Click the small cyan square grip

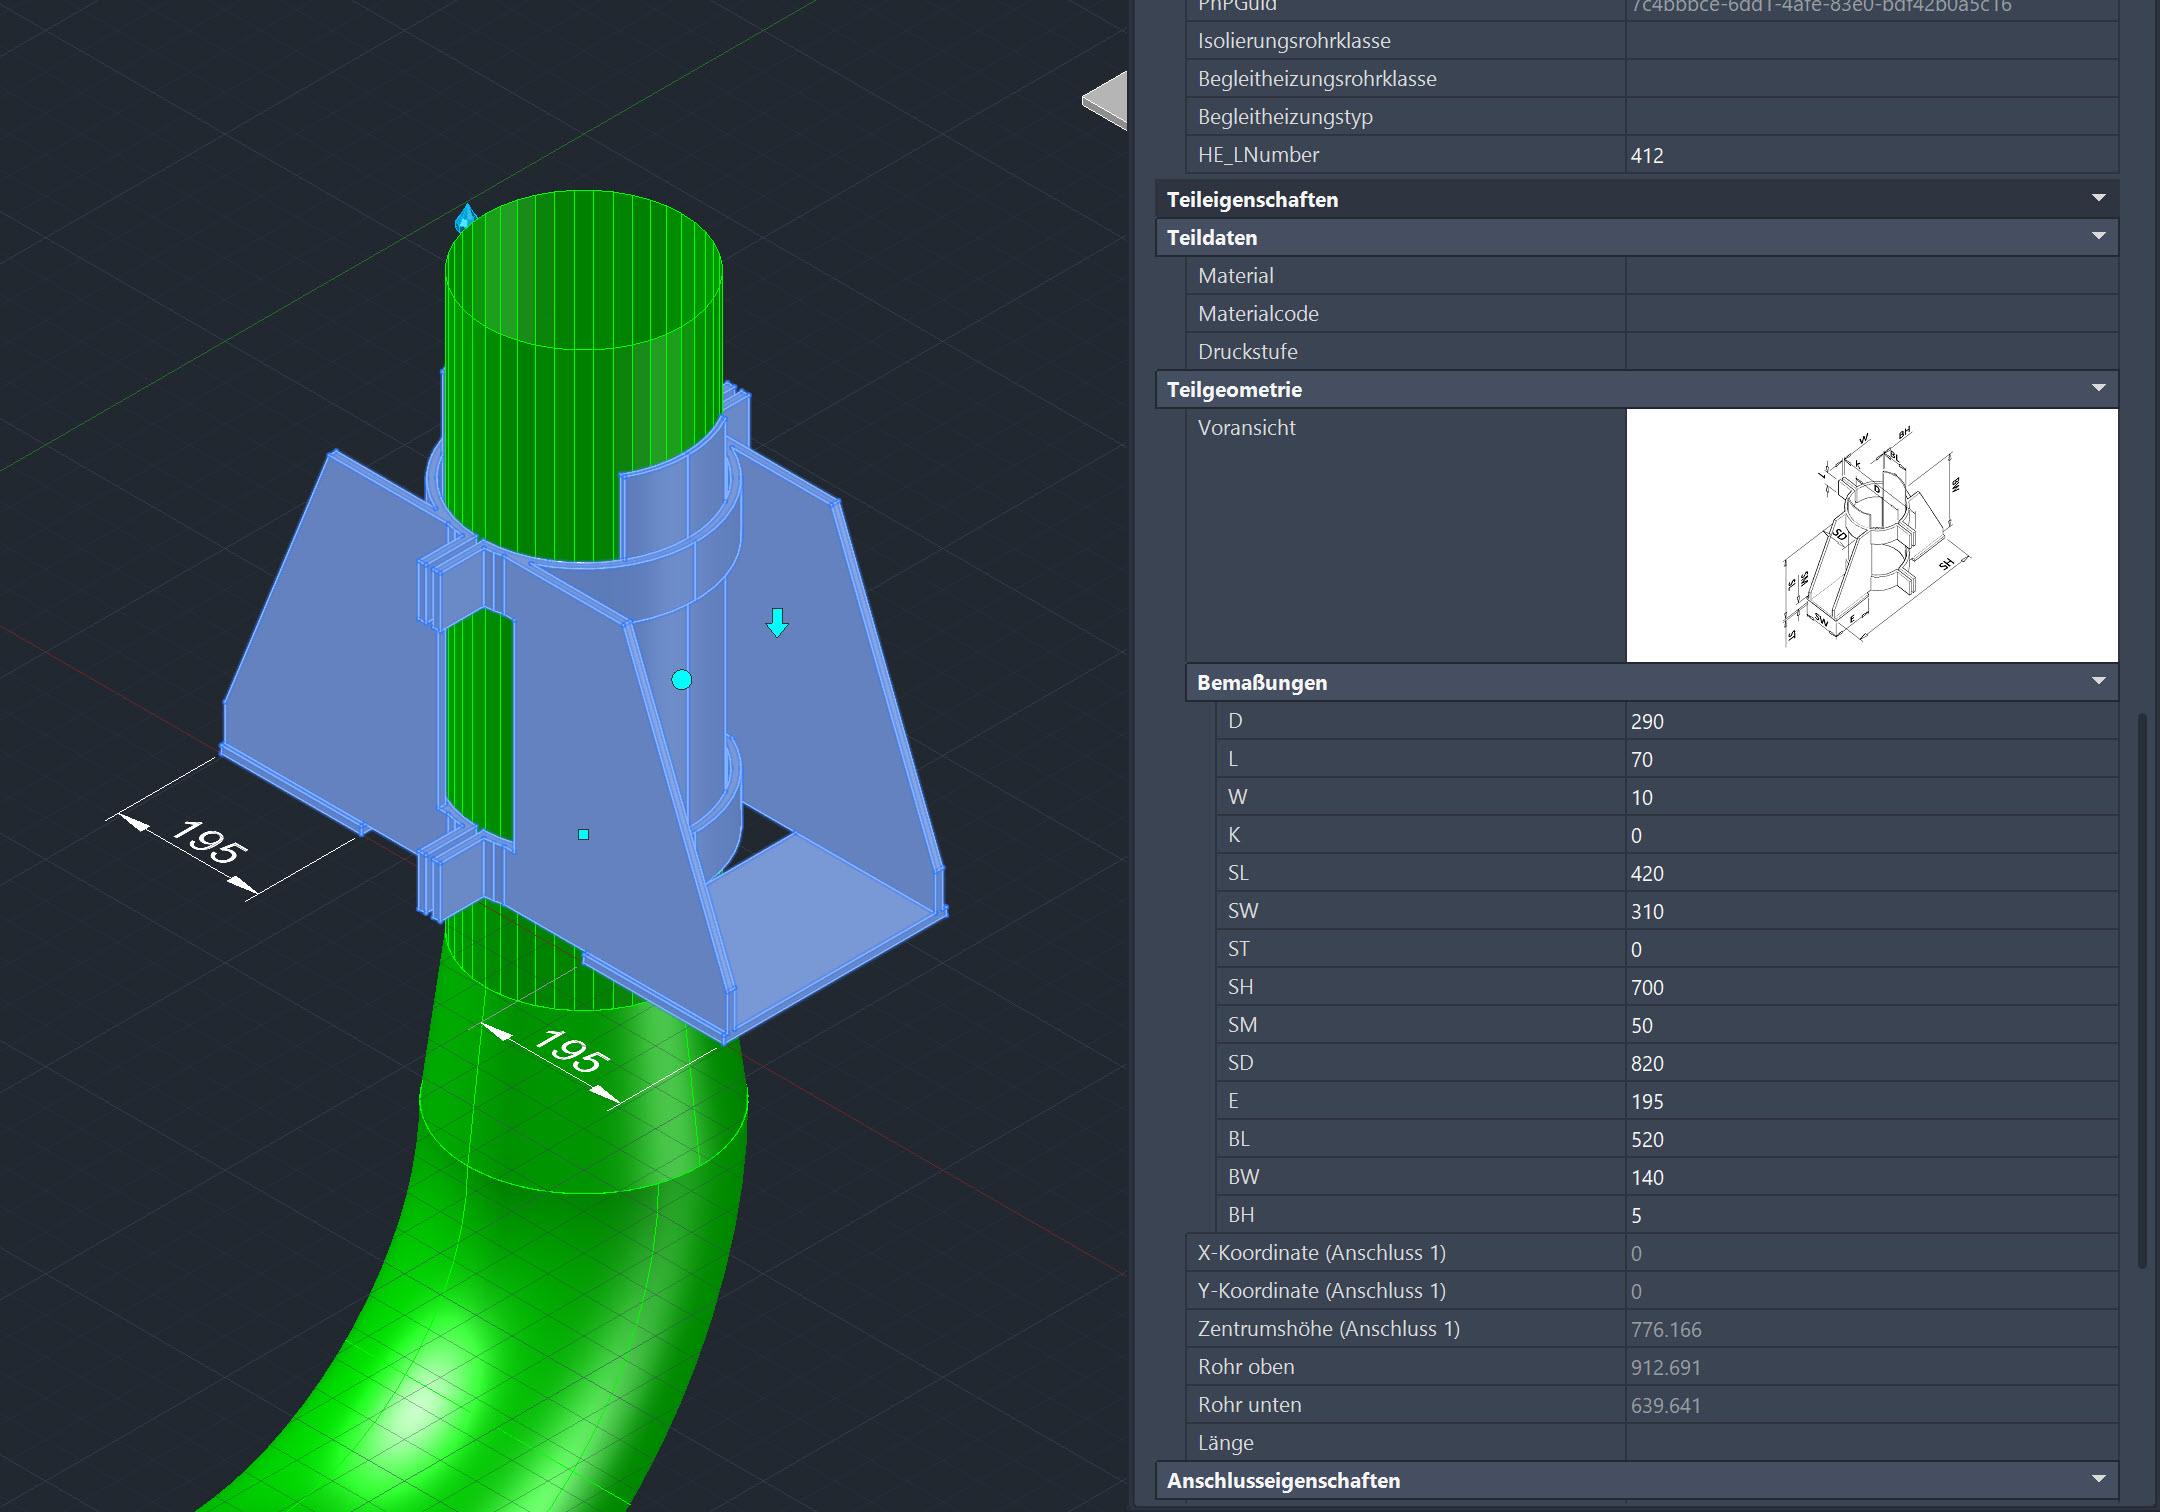[x=583, y=834]
